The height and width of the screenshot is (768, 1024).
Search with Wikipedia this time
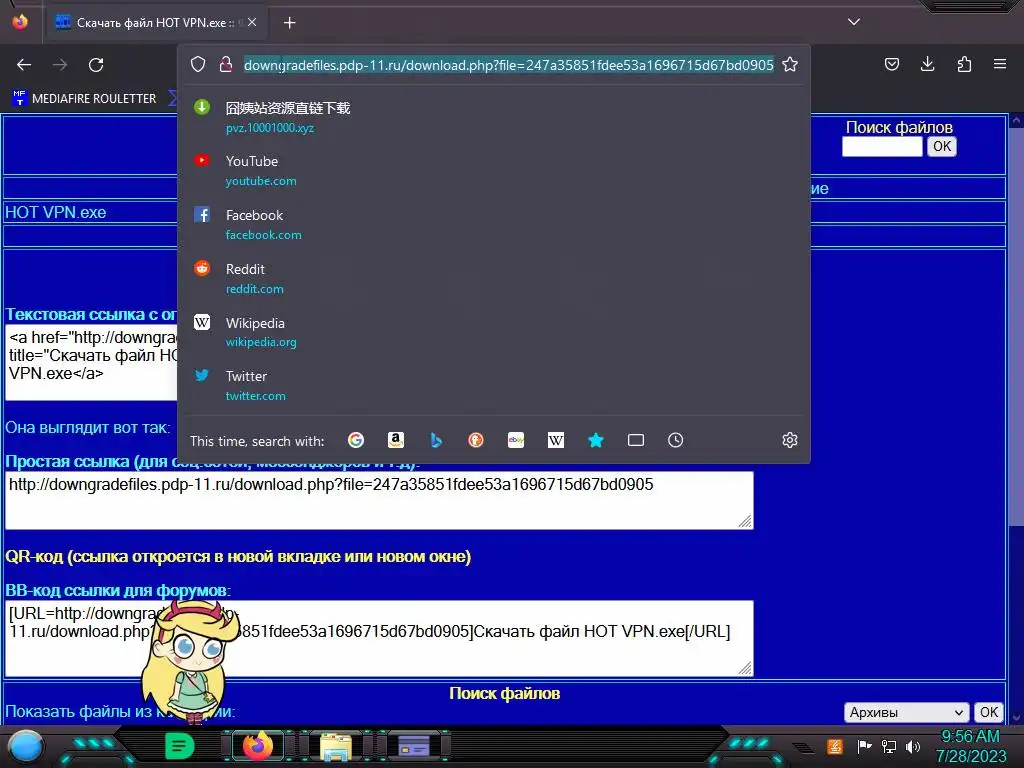(556, 440)
